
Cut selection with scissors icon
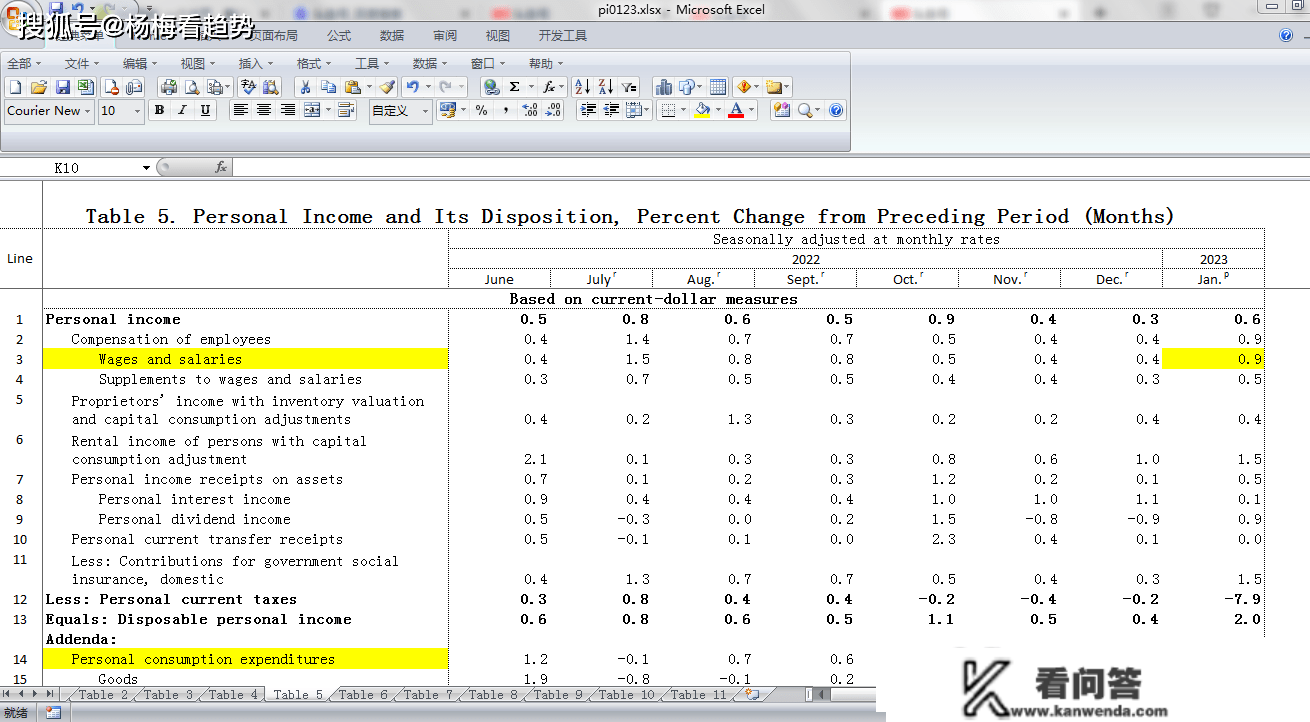pyautogui.click(x=305, y=87)
